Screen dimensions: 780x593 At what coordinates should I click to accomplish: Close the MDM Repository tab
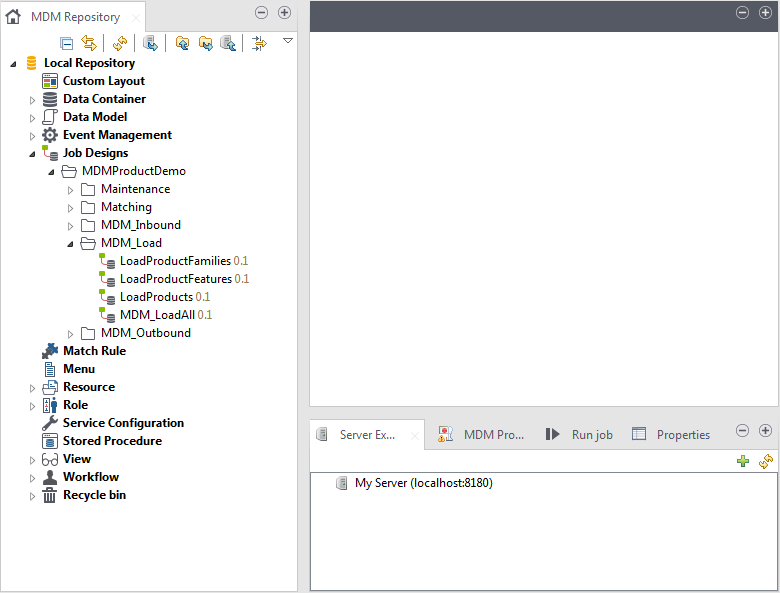pos(135,18)
